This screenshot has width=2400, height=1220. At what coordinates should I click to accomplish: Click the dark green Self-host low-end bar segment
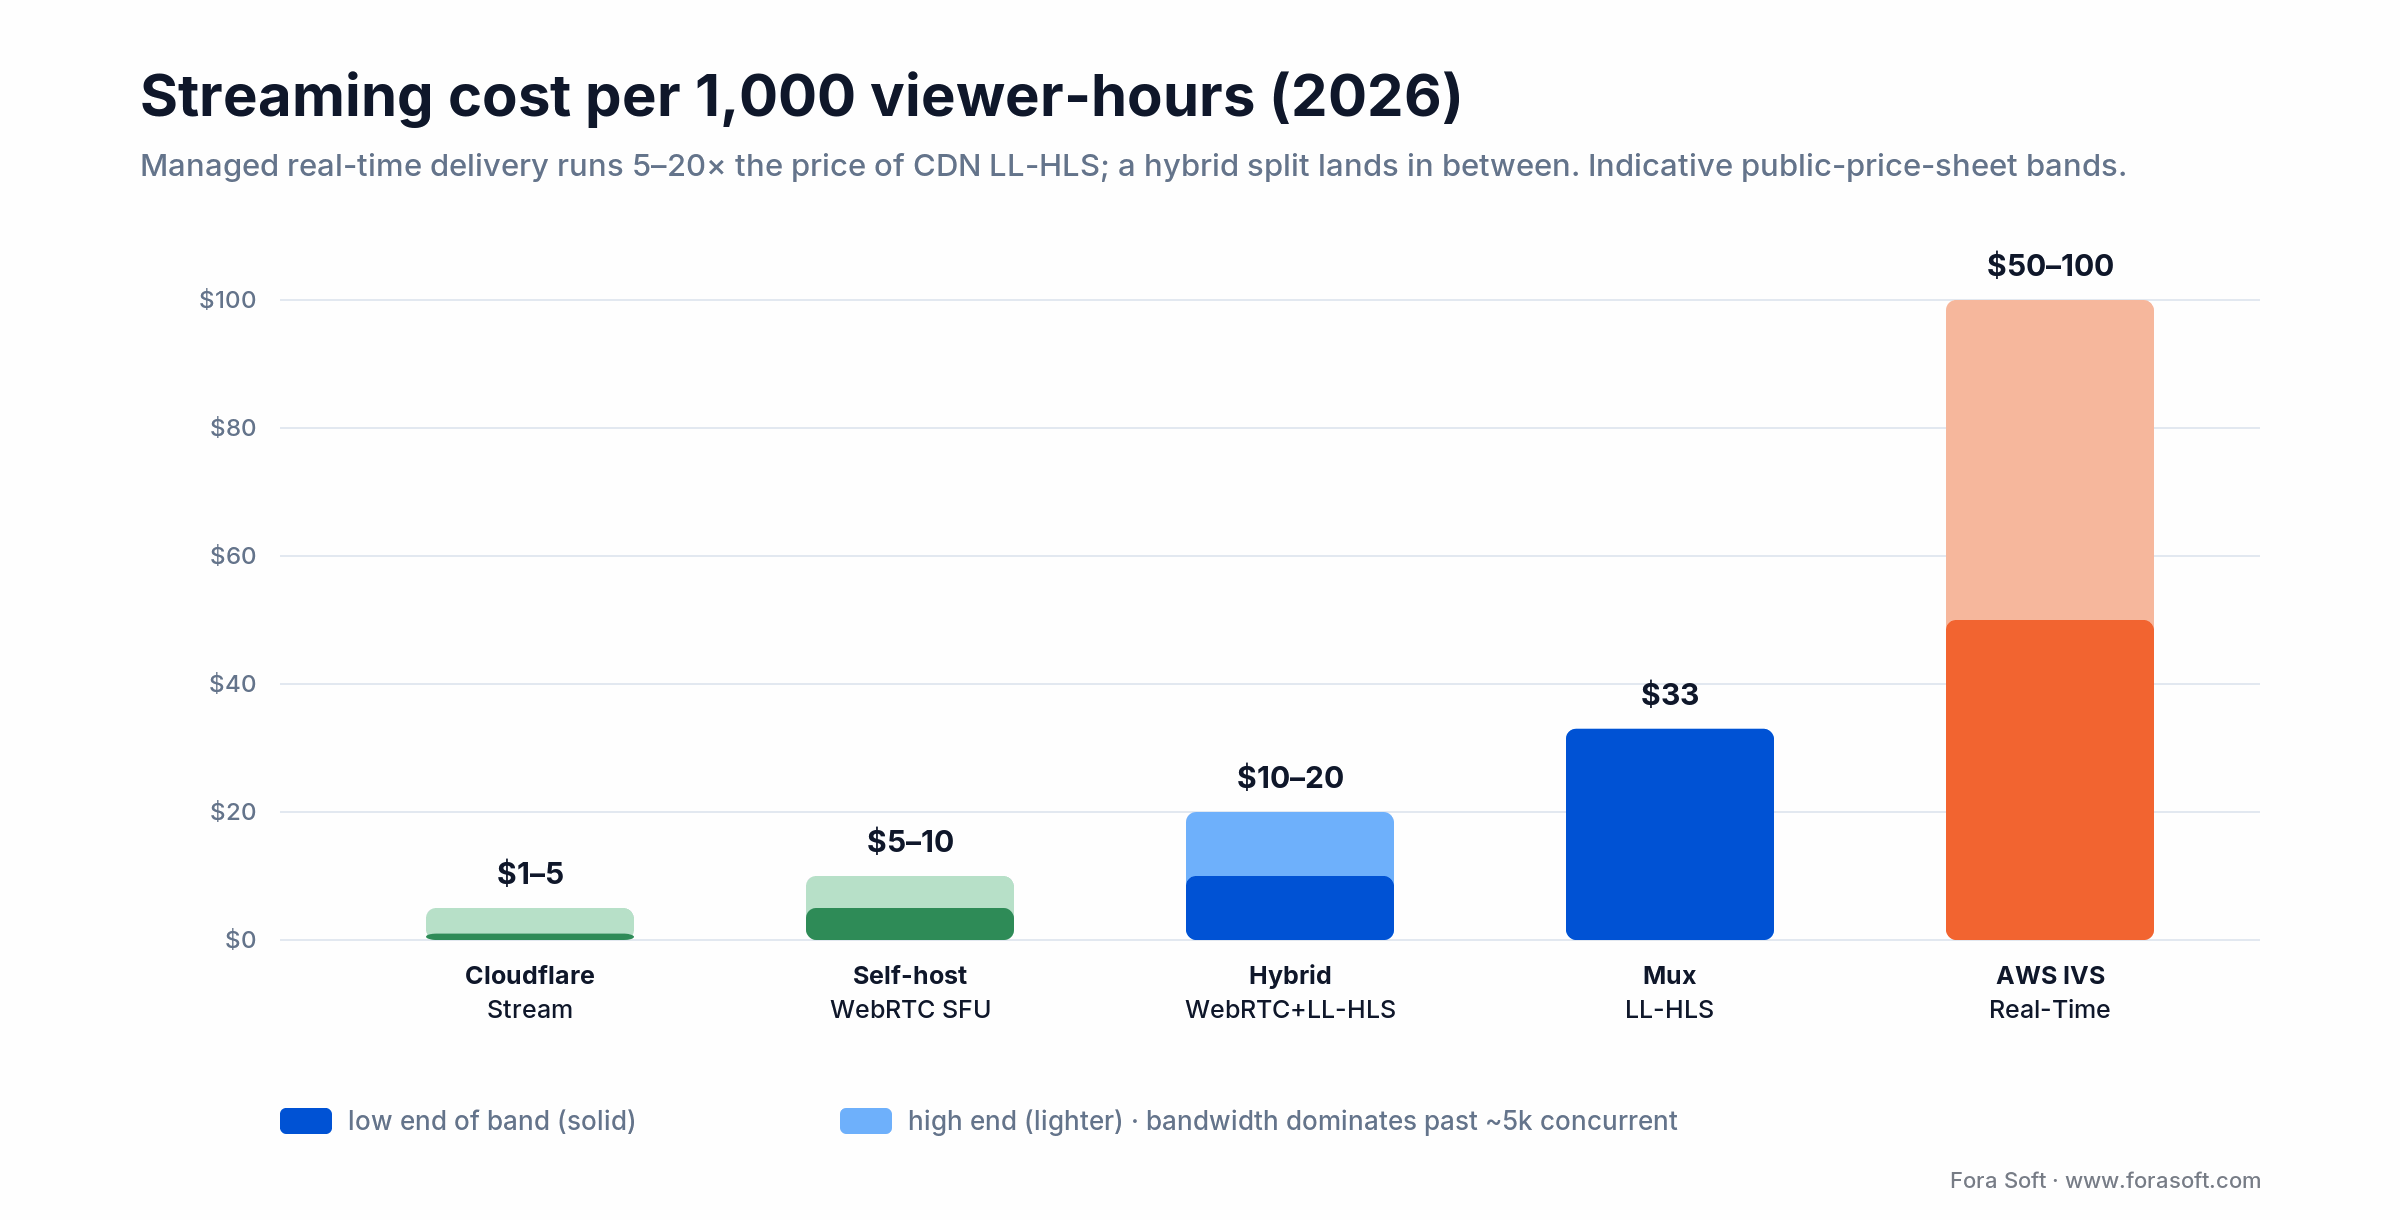[x=910, y=924]
